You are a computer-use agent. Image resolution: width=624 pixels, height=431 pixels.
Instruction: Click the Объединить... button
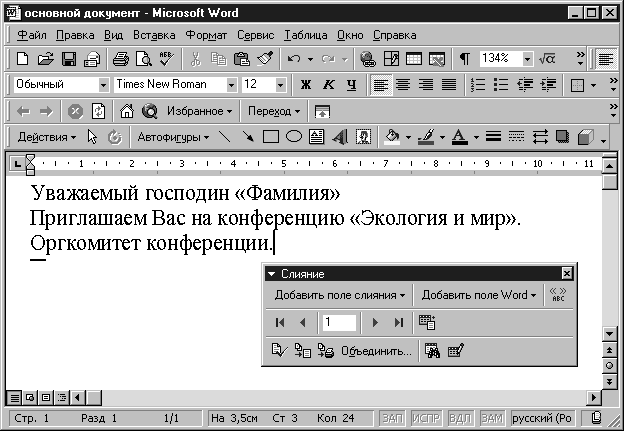(x=375, y=350)
